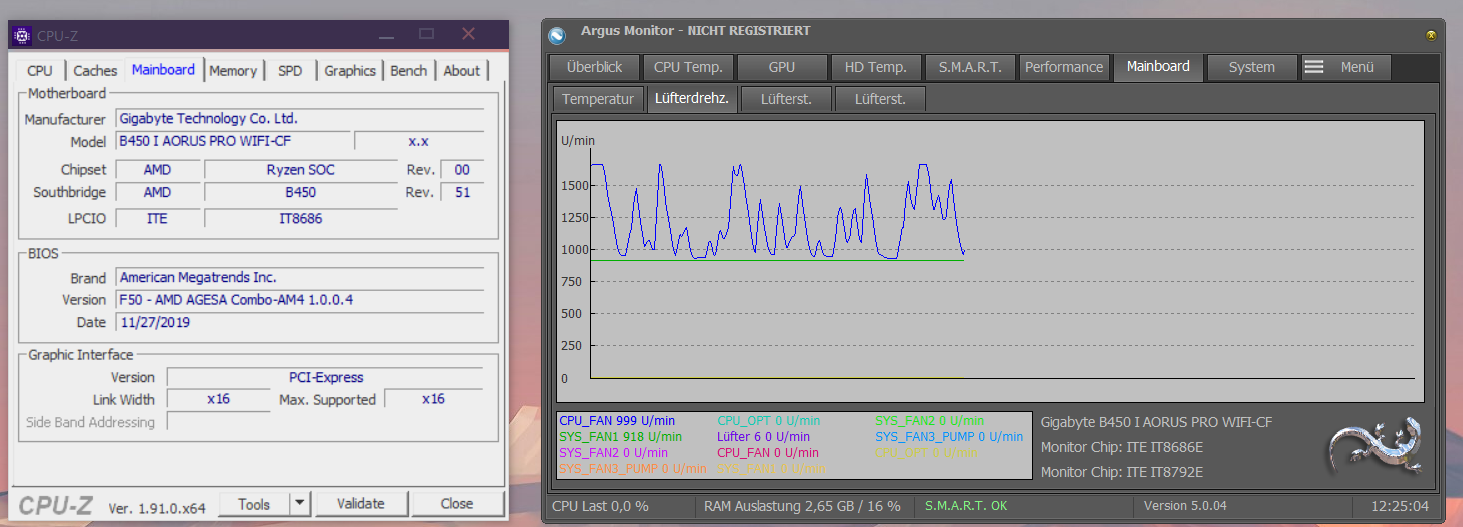Screen dimensions: 1463x527
Task: Click the cyan CPU_OPT 0 U/min legend entry
Action: tap(768, 421)
